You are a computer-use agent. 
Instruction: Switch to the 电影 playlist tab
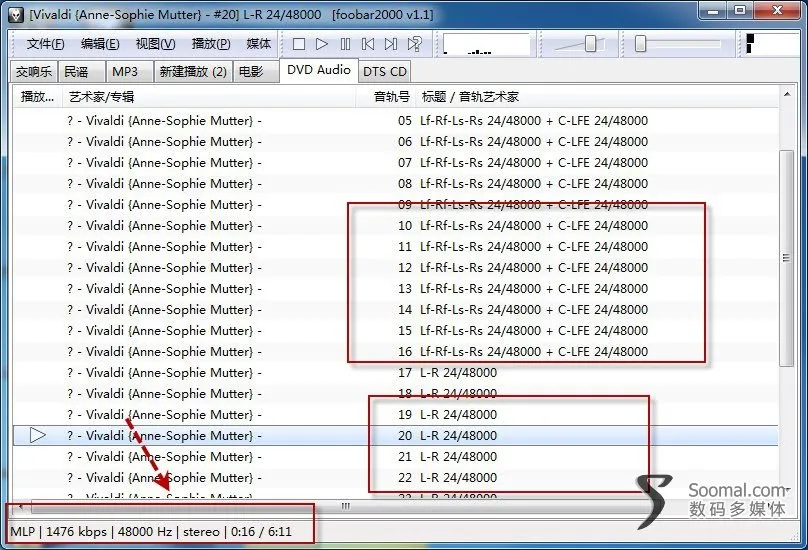click(256, 72)
